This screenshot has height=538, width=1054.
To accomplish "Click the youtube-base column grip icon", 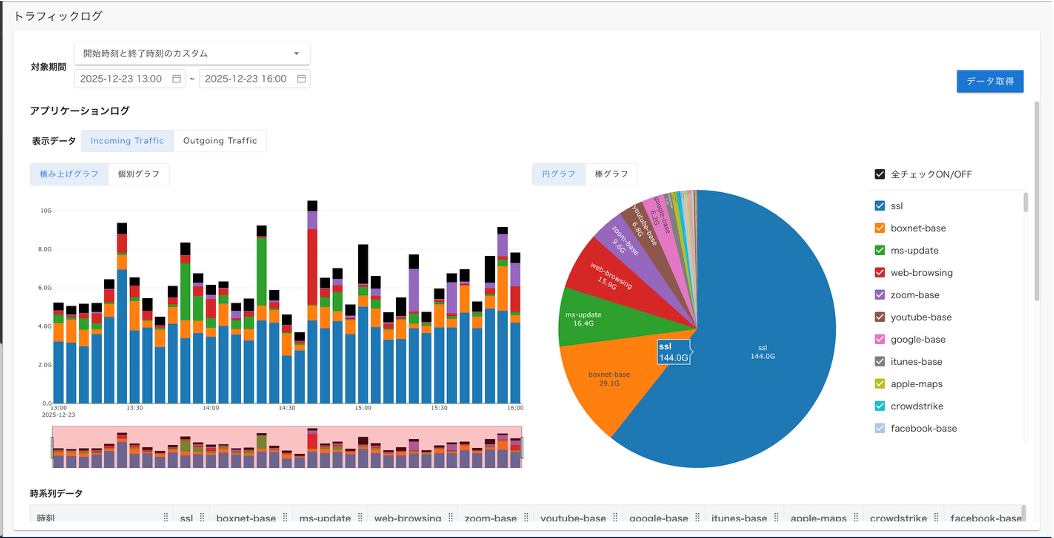I will pos(615,518).
